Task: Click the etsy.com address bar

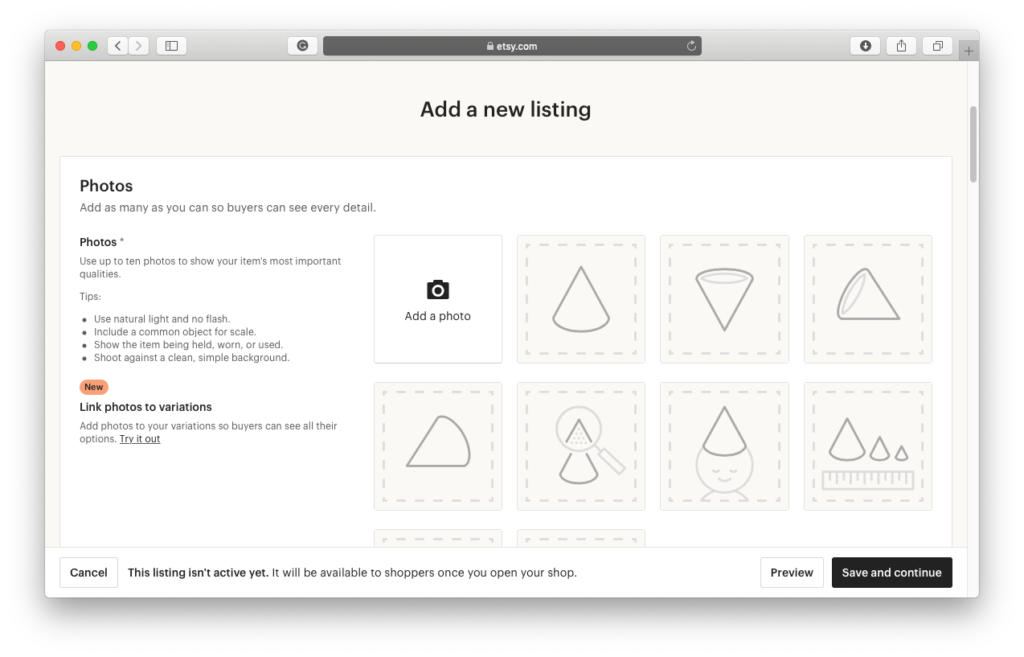Action: (511, 46)
